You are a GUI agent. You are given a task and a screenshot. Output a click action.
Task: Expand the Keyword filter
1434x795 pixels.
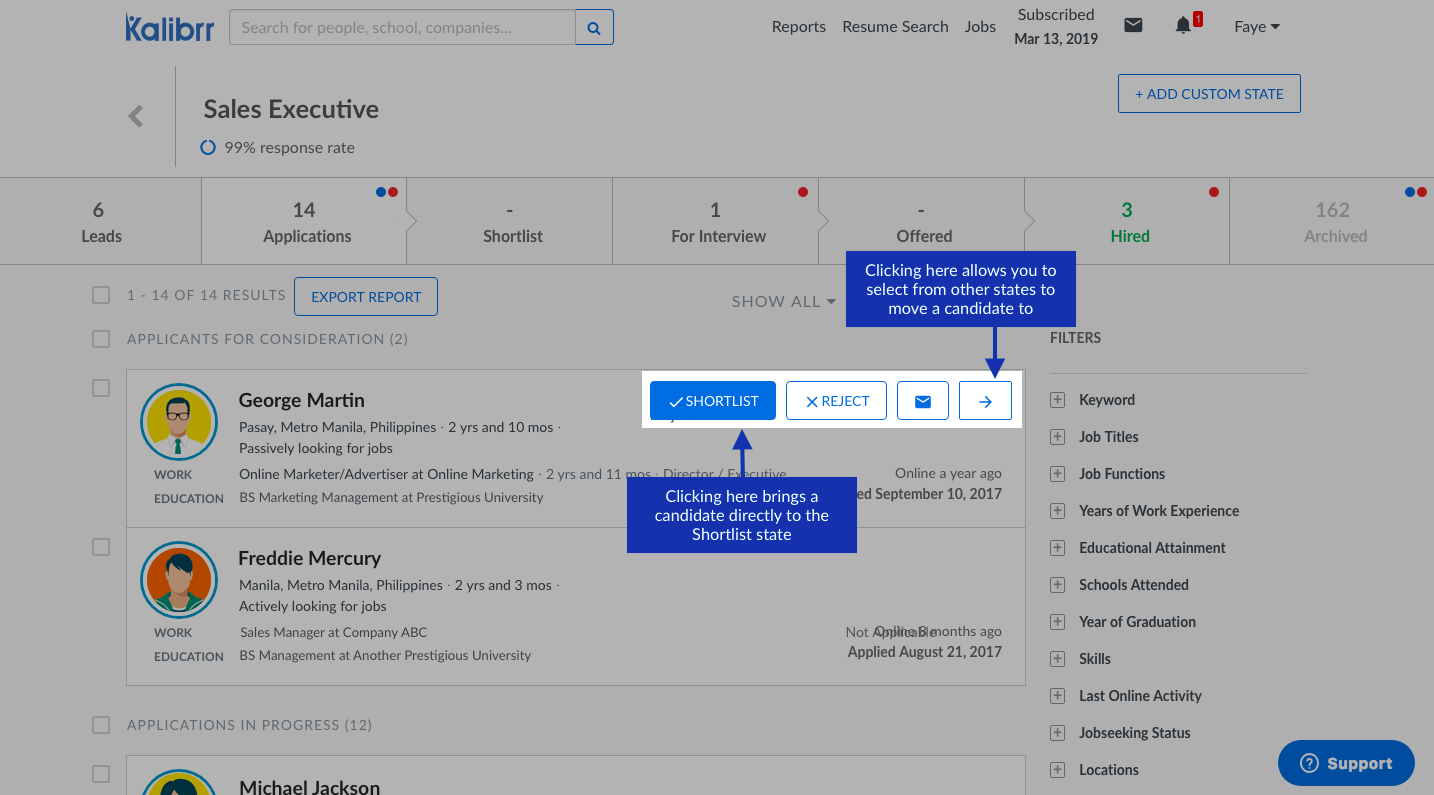(x=1057, y=400)
